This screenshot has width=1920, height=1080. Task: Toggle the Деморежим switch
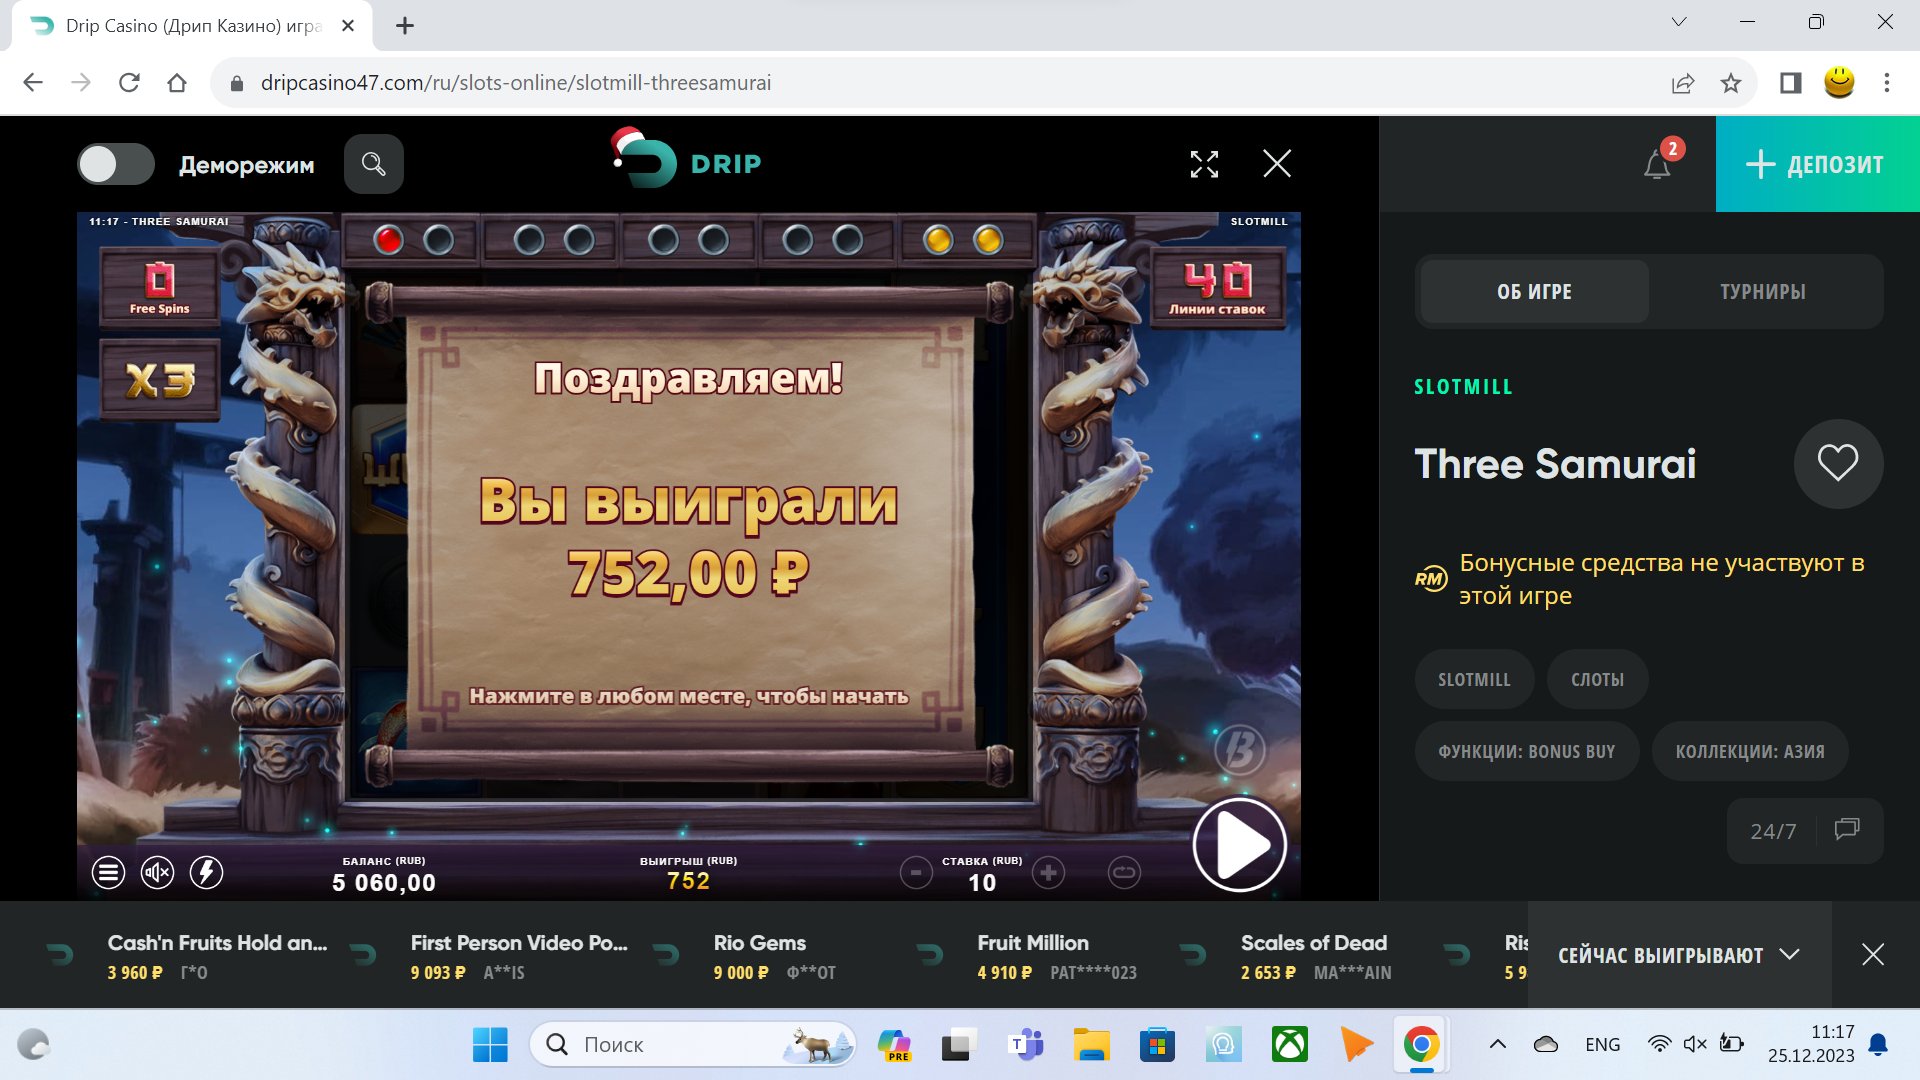[x=116, y=165]
